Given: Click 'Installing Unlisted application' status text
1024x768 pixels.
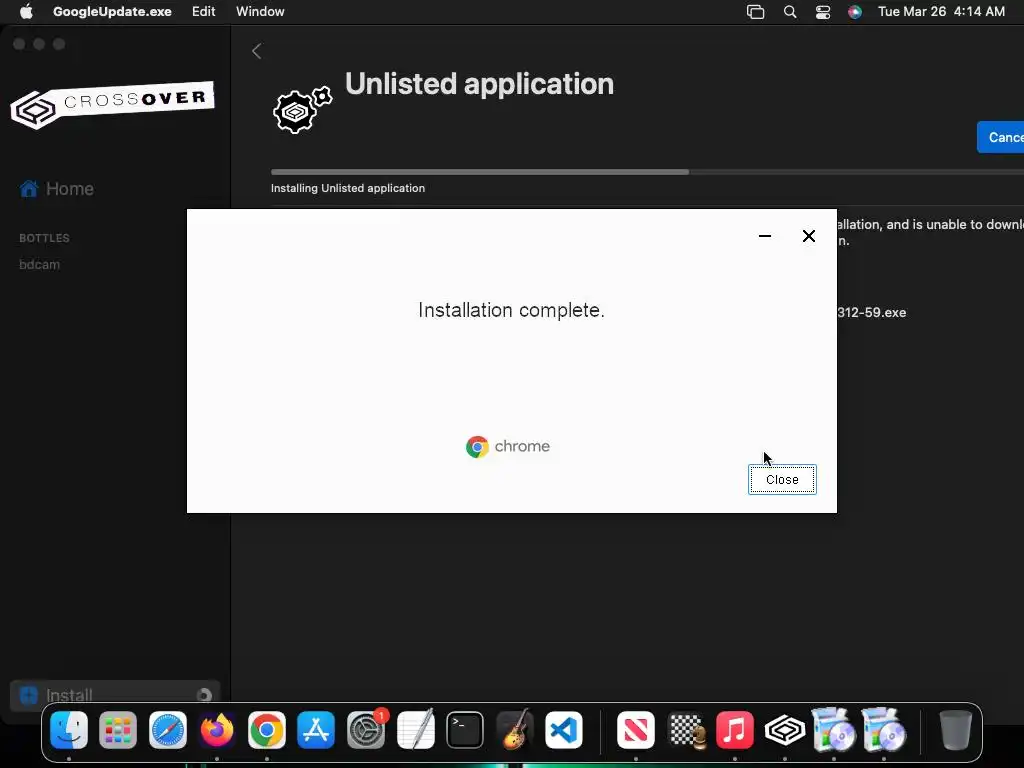Looking at the screenshot, I should [x=348, y=188].
